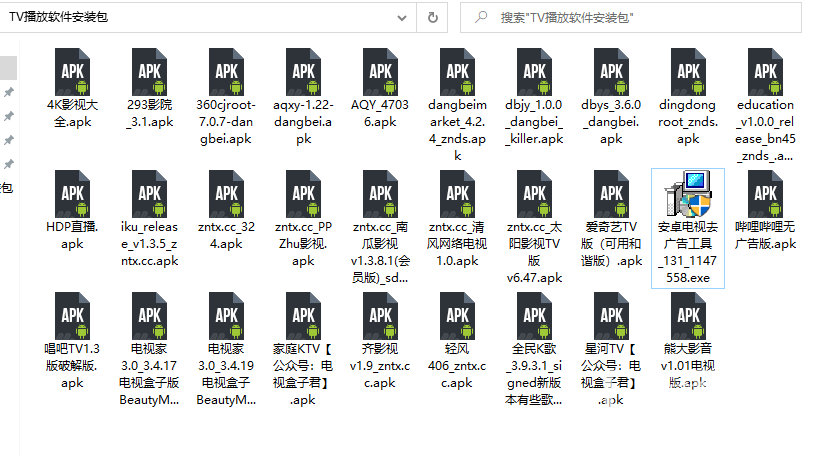Select education_v1.0.0_release apk icon

pyautogui.click(x=765, y=72)
